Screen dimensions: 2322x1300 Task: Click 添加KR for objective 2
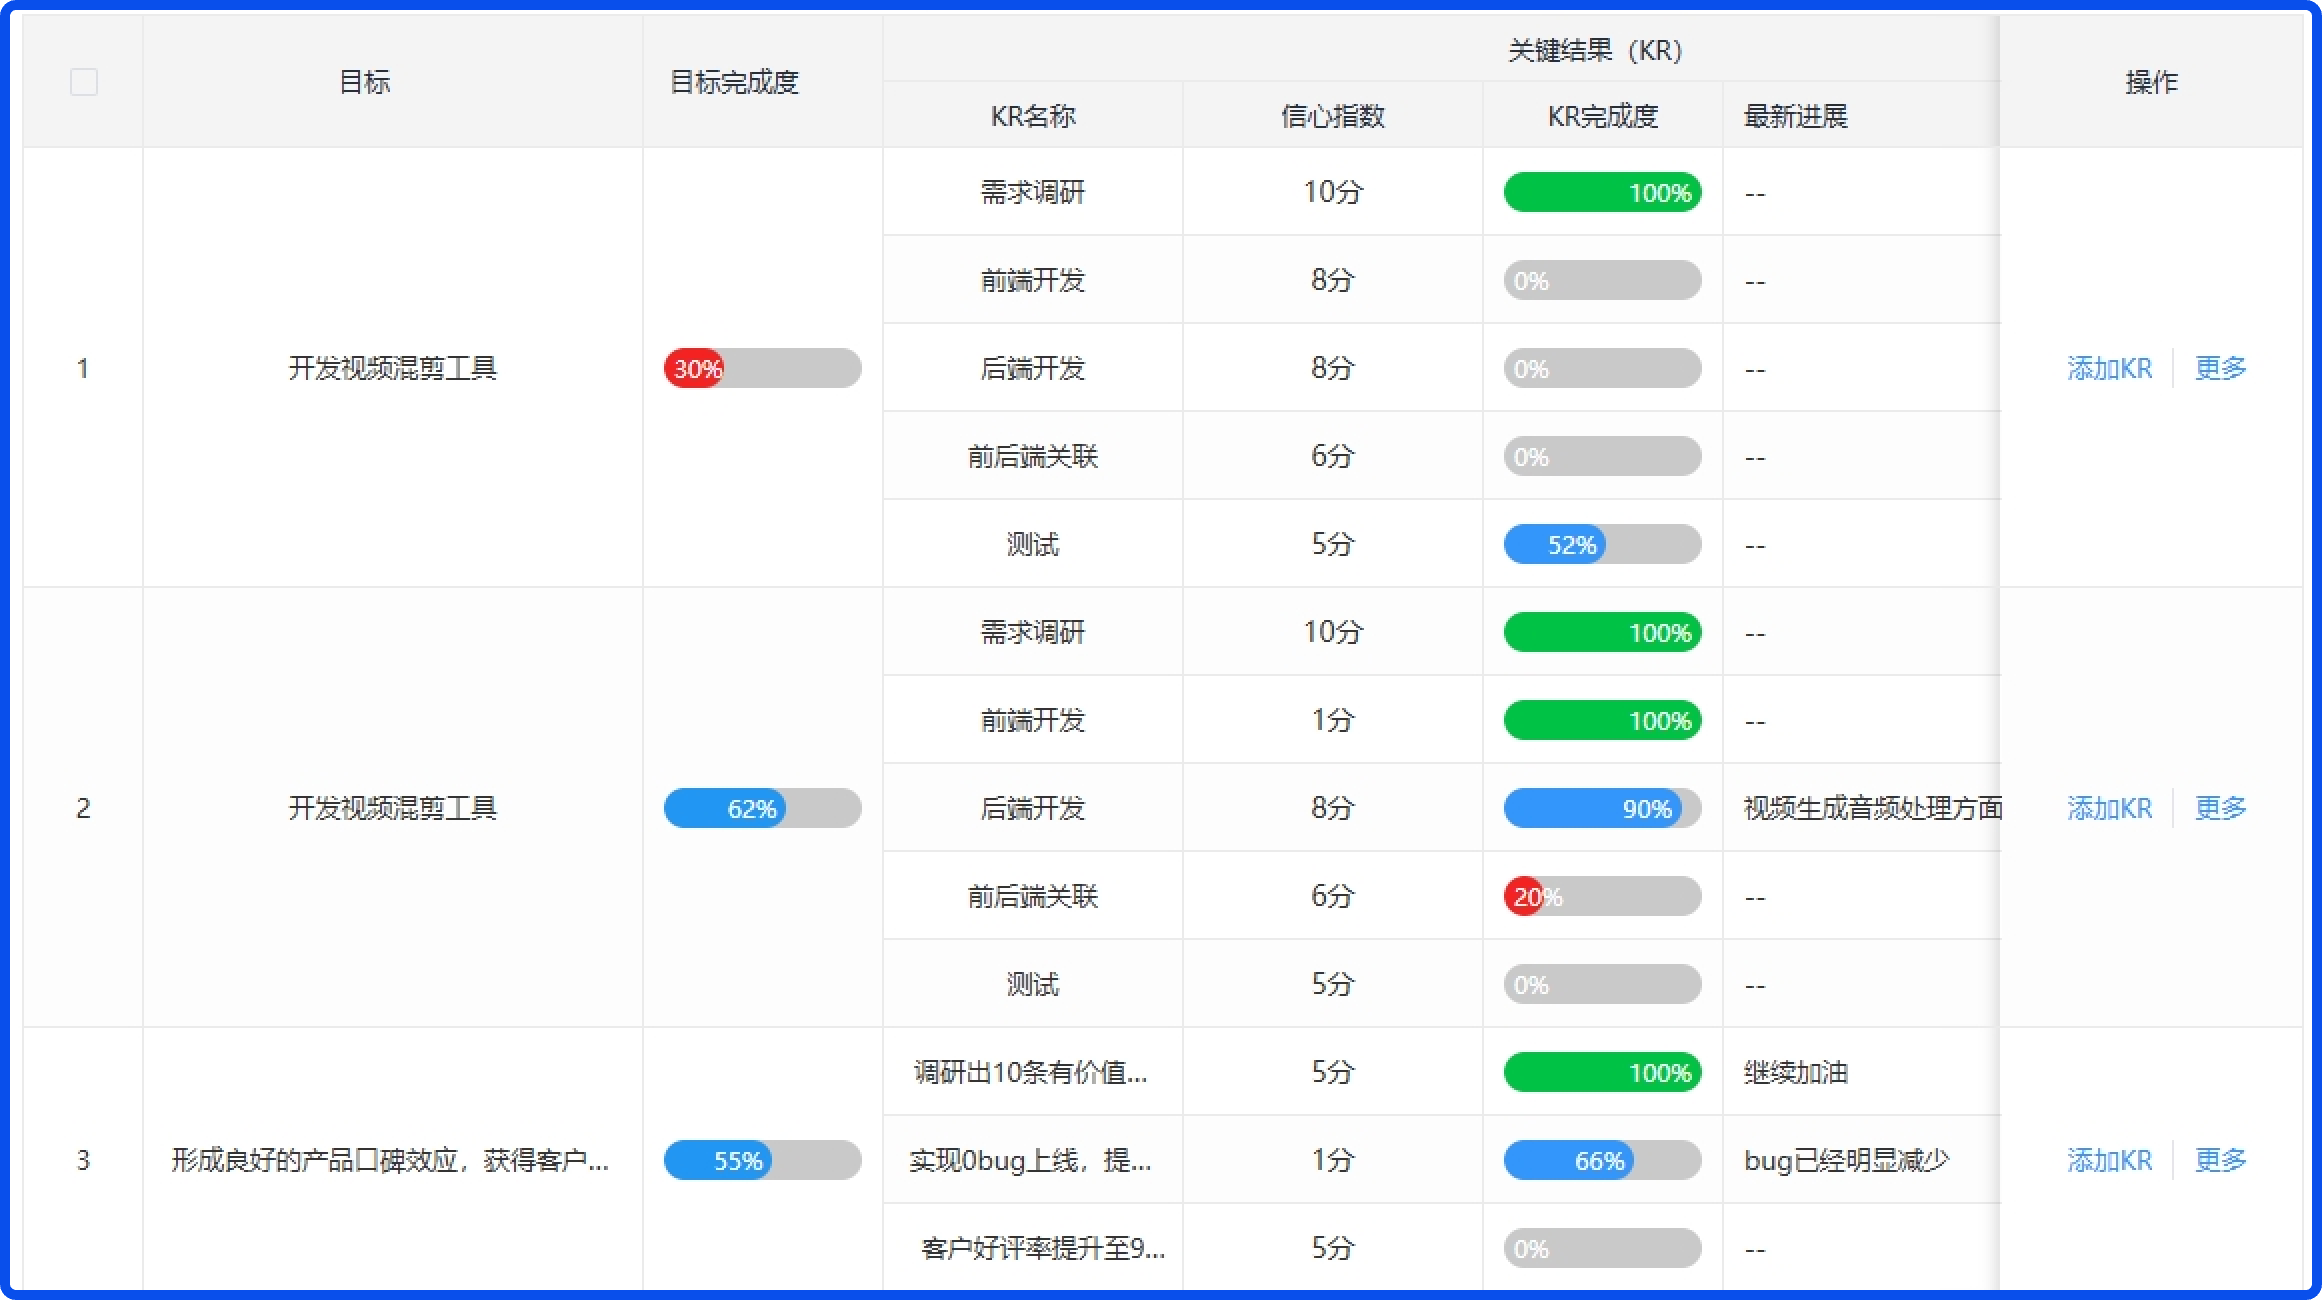coord(2110,808)
